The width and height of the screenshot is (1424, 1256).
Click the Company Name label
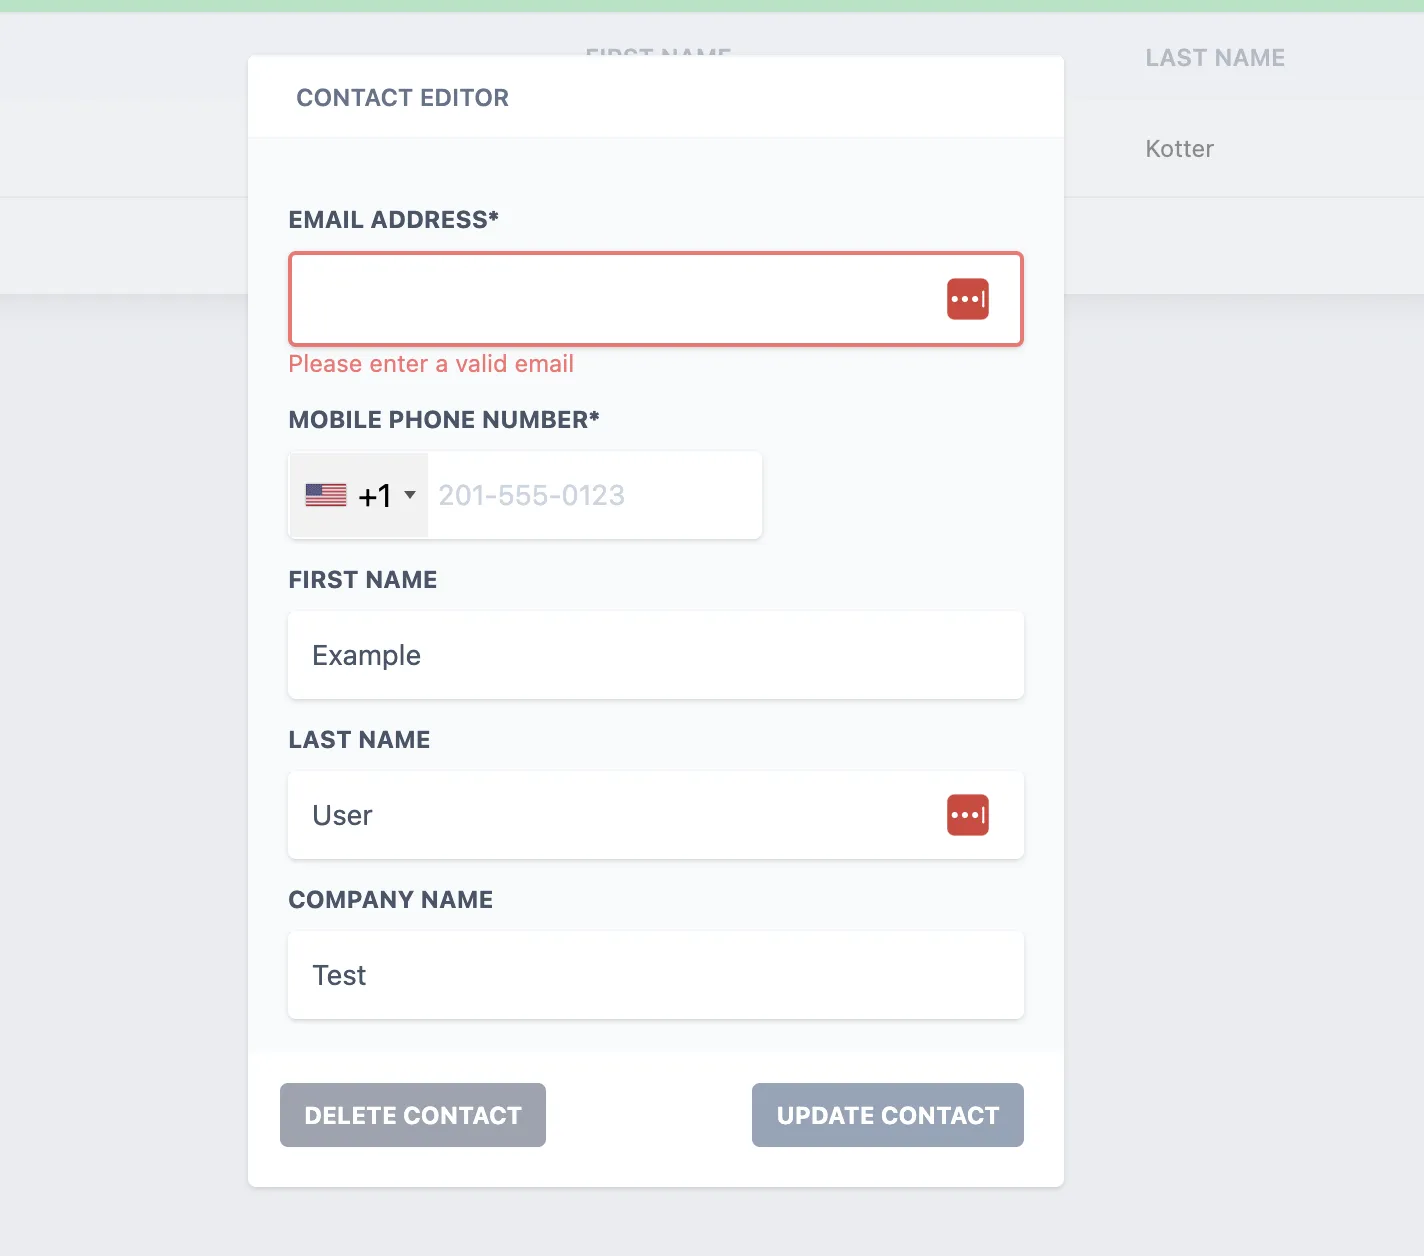(390, 900)
